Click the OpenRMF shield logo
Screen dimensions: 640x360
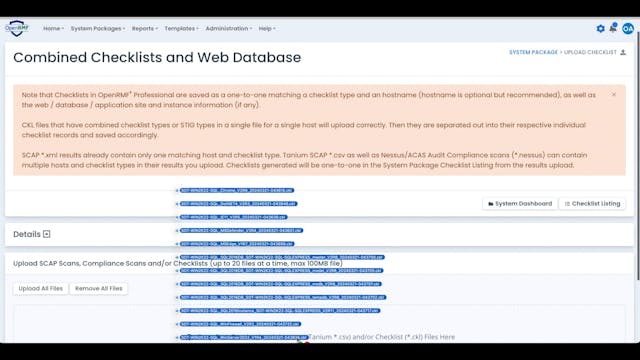[17, 28]
